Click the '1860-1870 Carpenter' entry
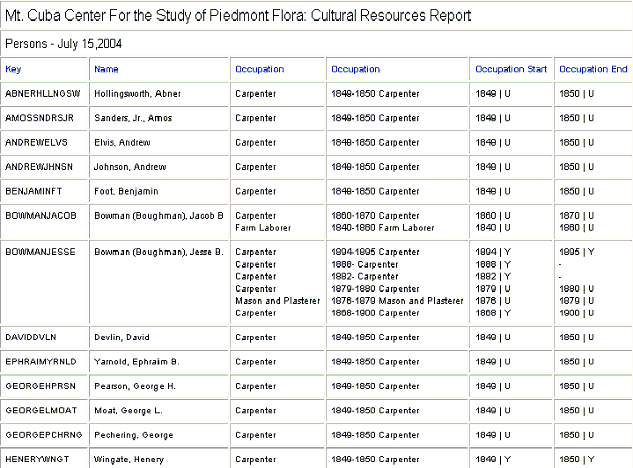 point(375,216)
